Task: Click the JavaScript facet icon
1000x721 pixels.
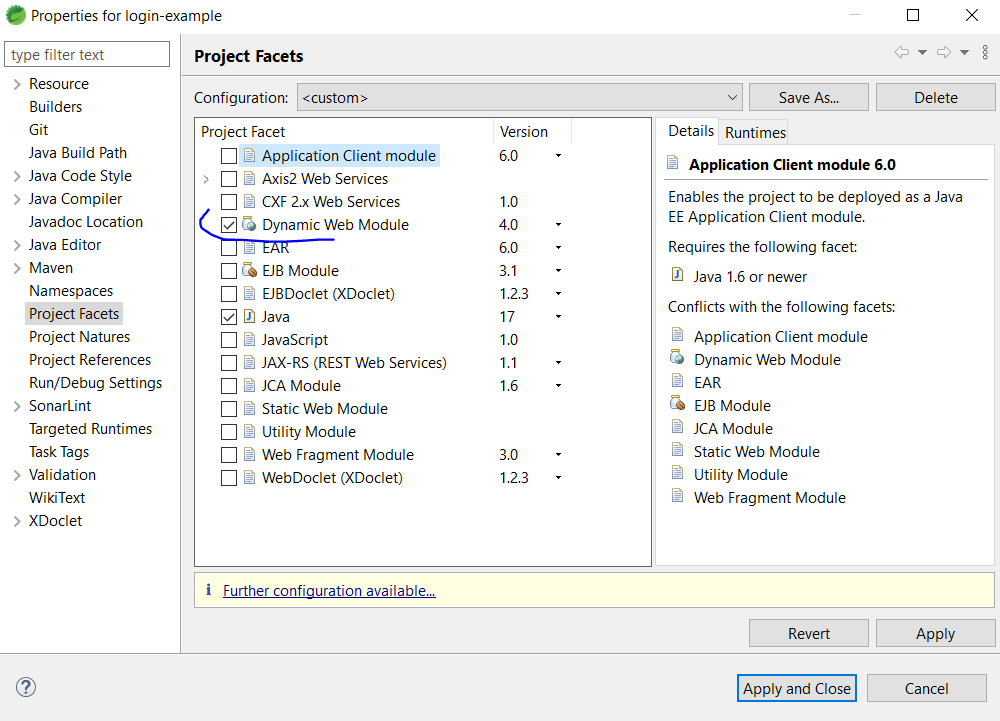Action: coord(249,339)
